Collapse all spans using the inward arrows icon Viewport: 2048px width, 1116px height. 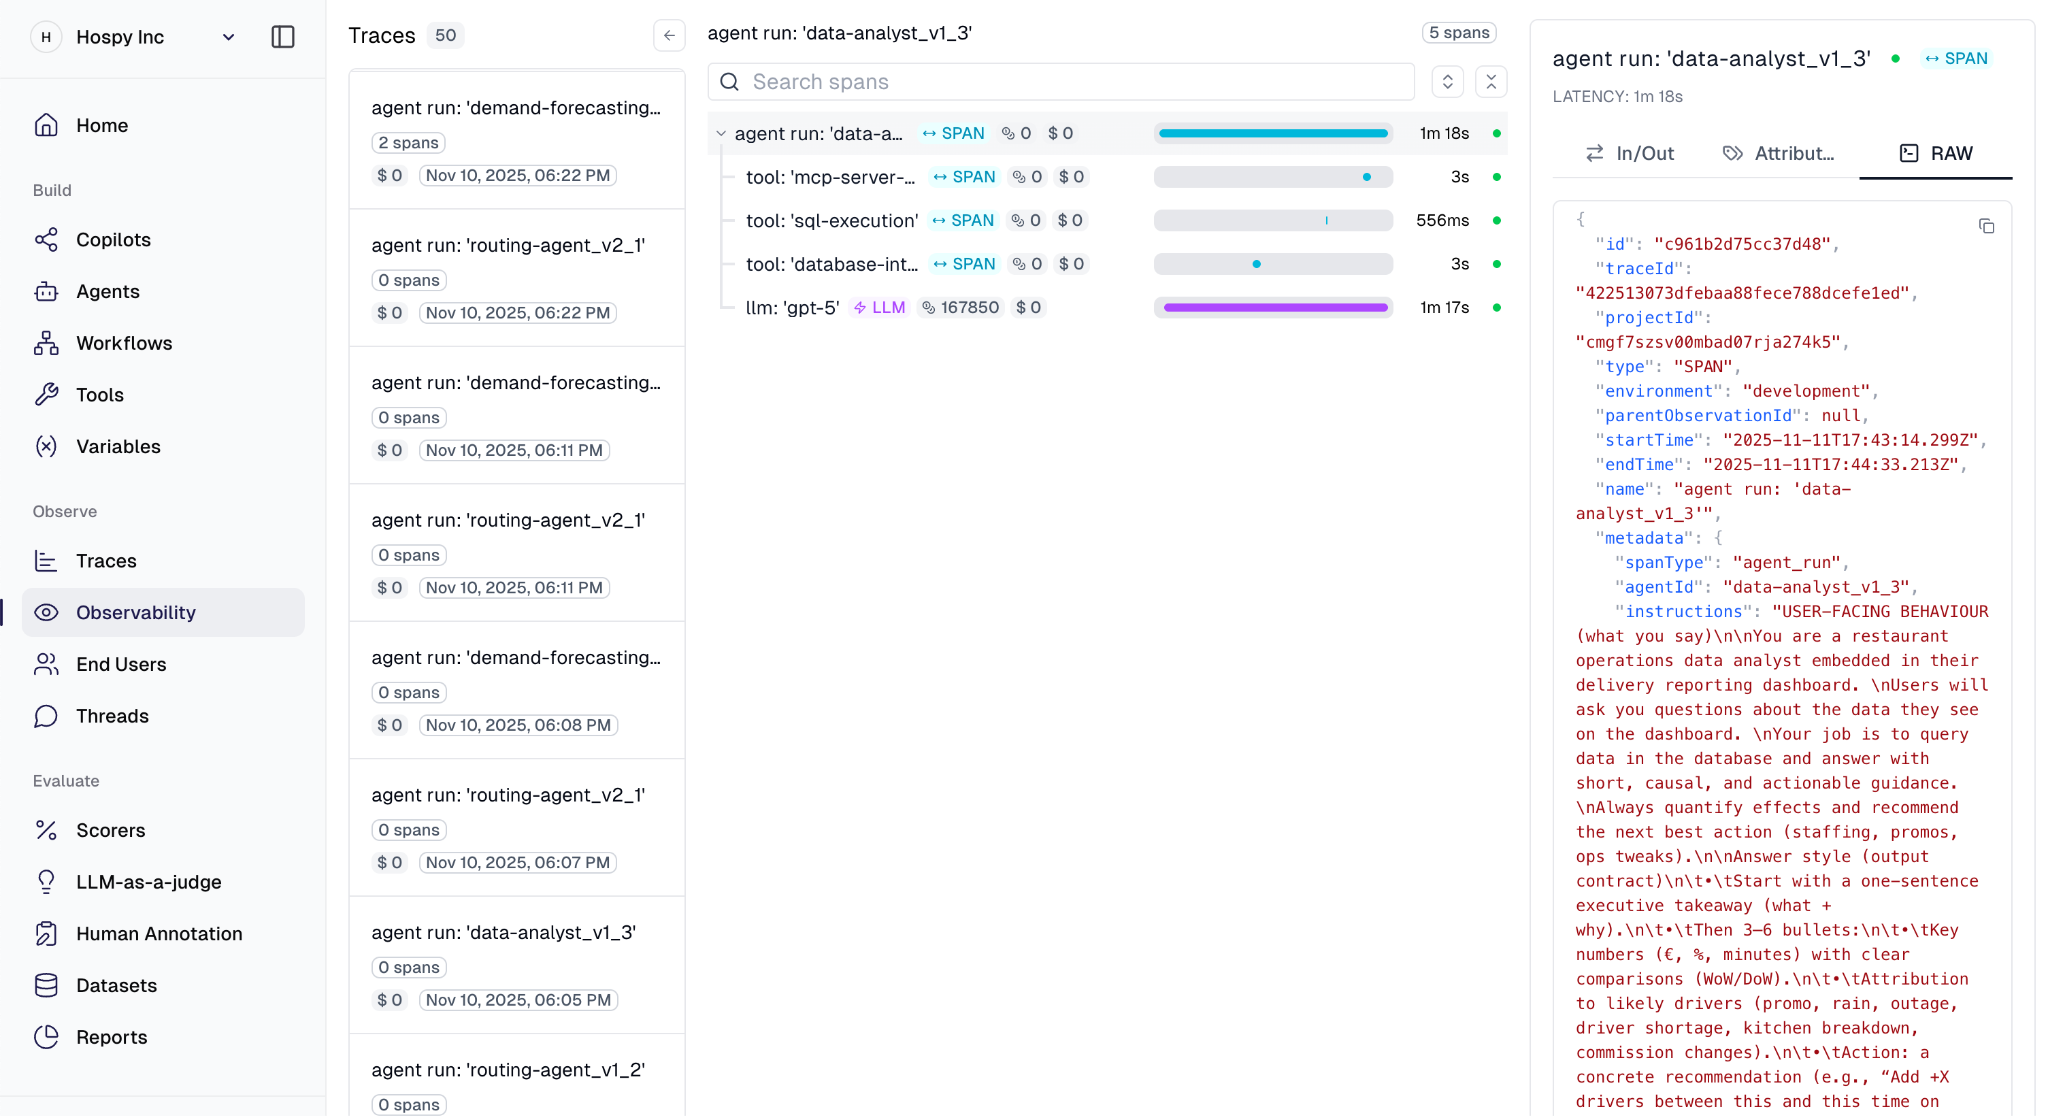tap(1491, 82)
